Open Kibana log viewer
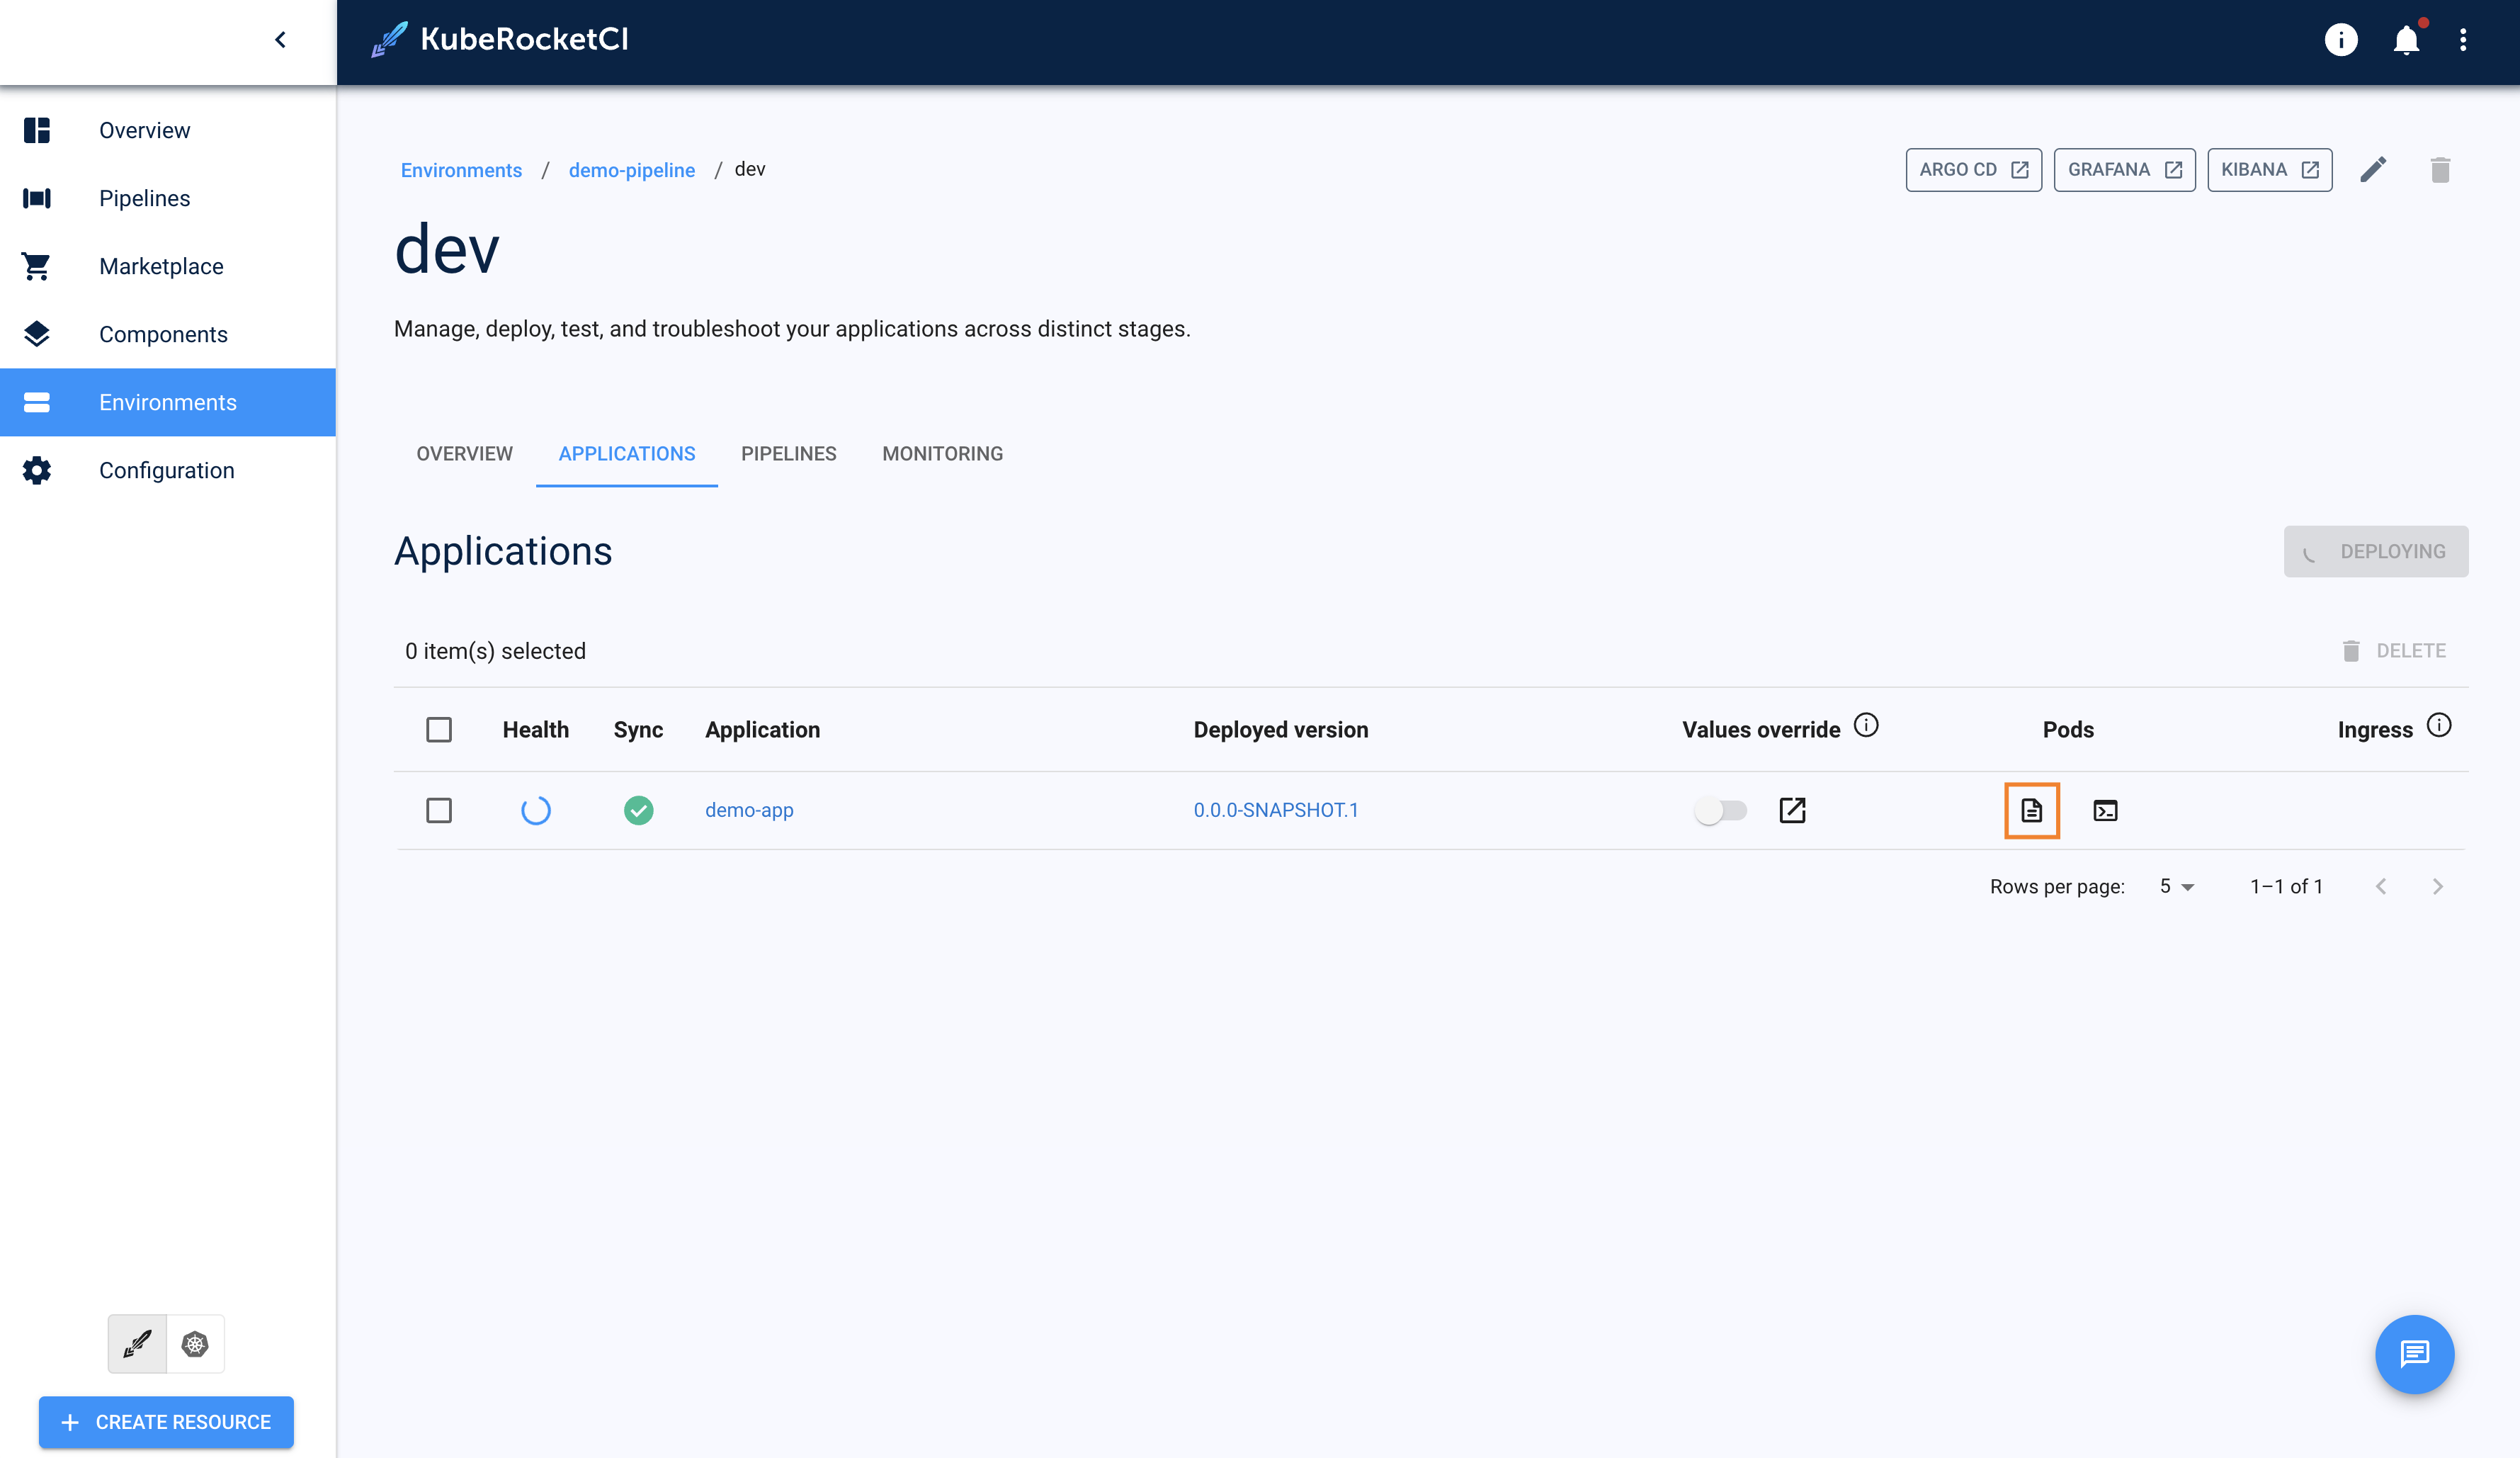Screen dimensions: 2520x1458 (x=2266, y=170)
